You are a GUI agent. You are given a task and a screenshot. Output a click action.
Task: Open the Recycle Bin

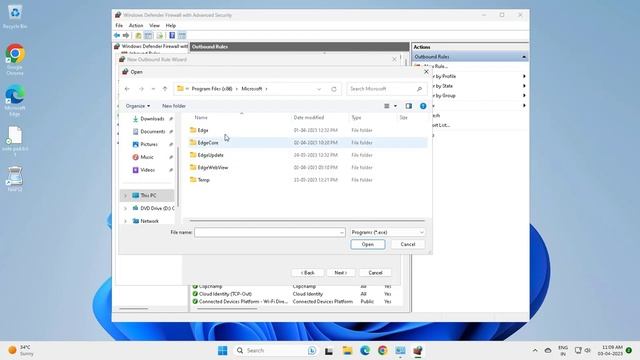click(15, 17)
